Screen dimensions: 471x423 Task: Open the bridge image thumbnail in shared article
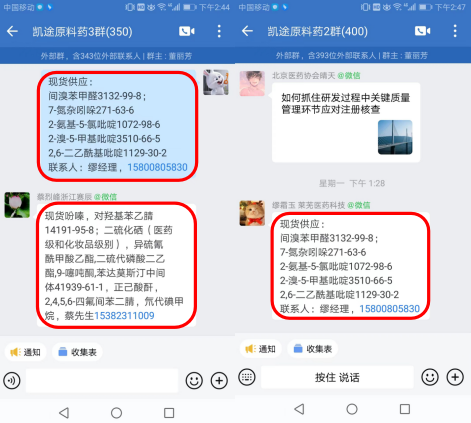coord(395,137)
